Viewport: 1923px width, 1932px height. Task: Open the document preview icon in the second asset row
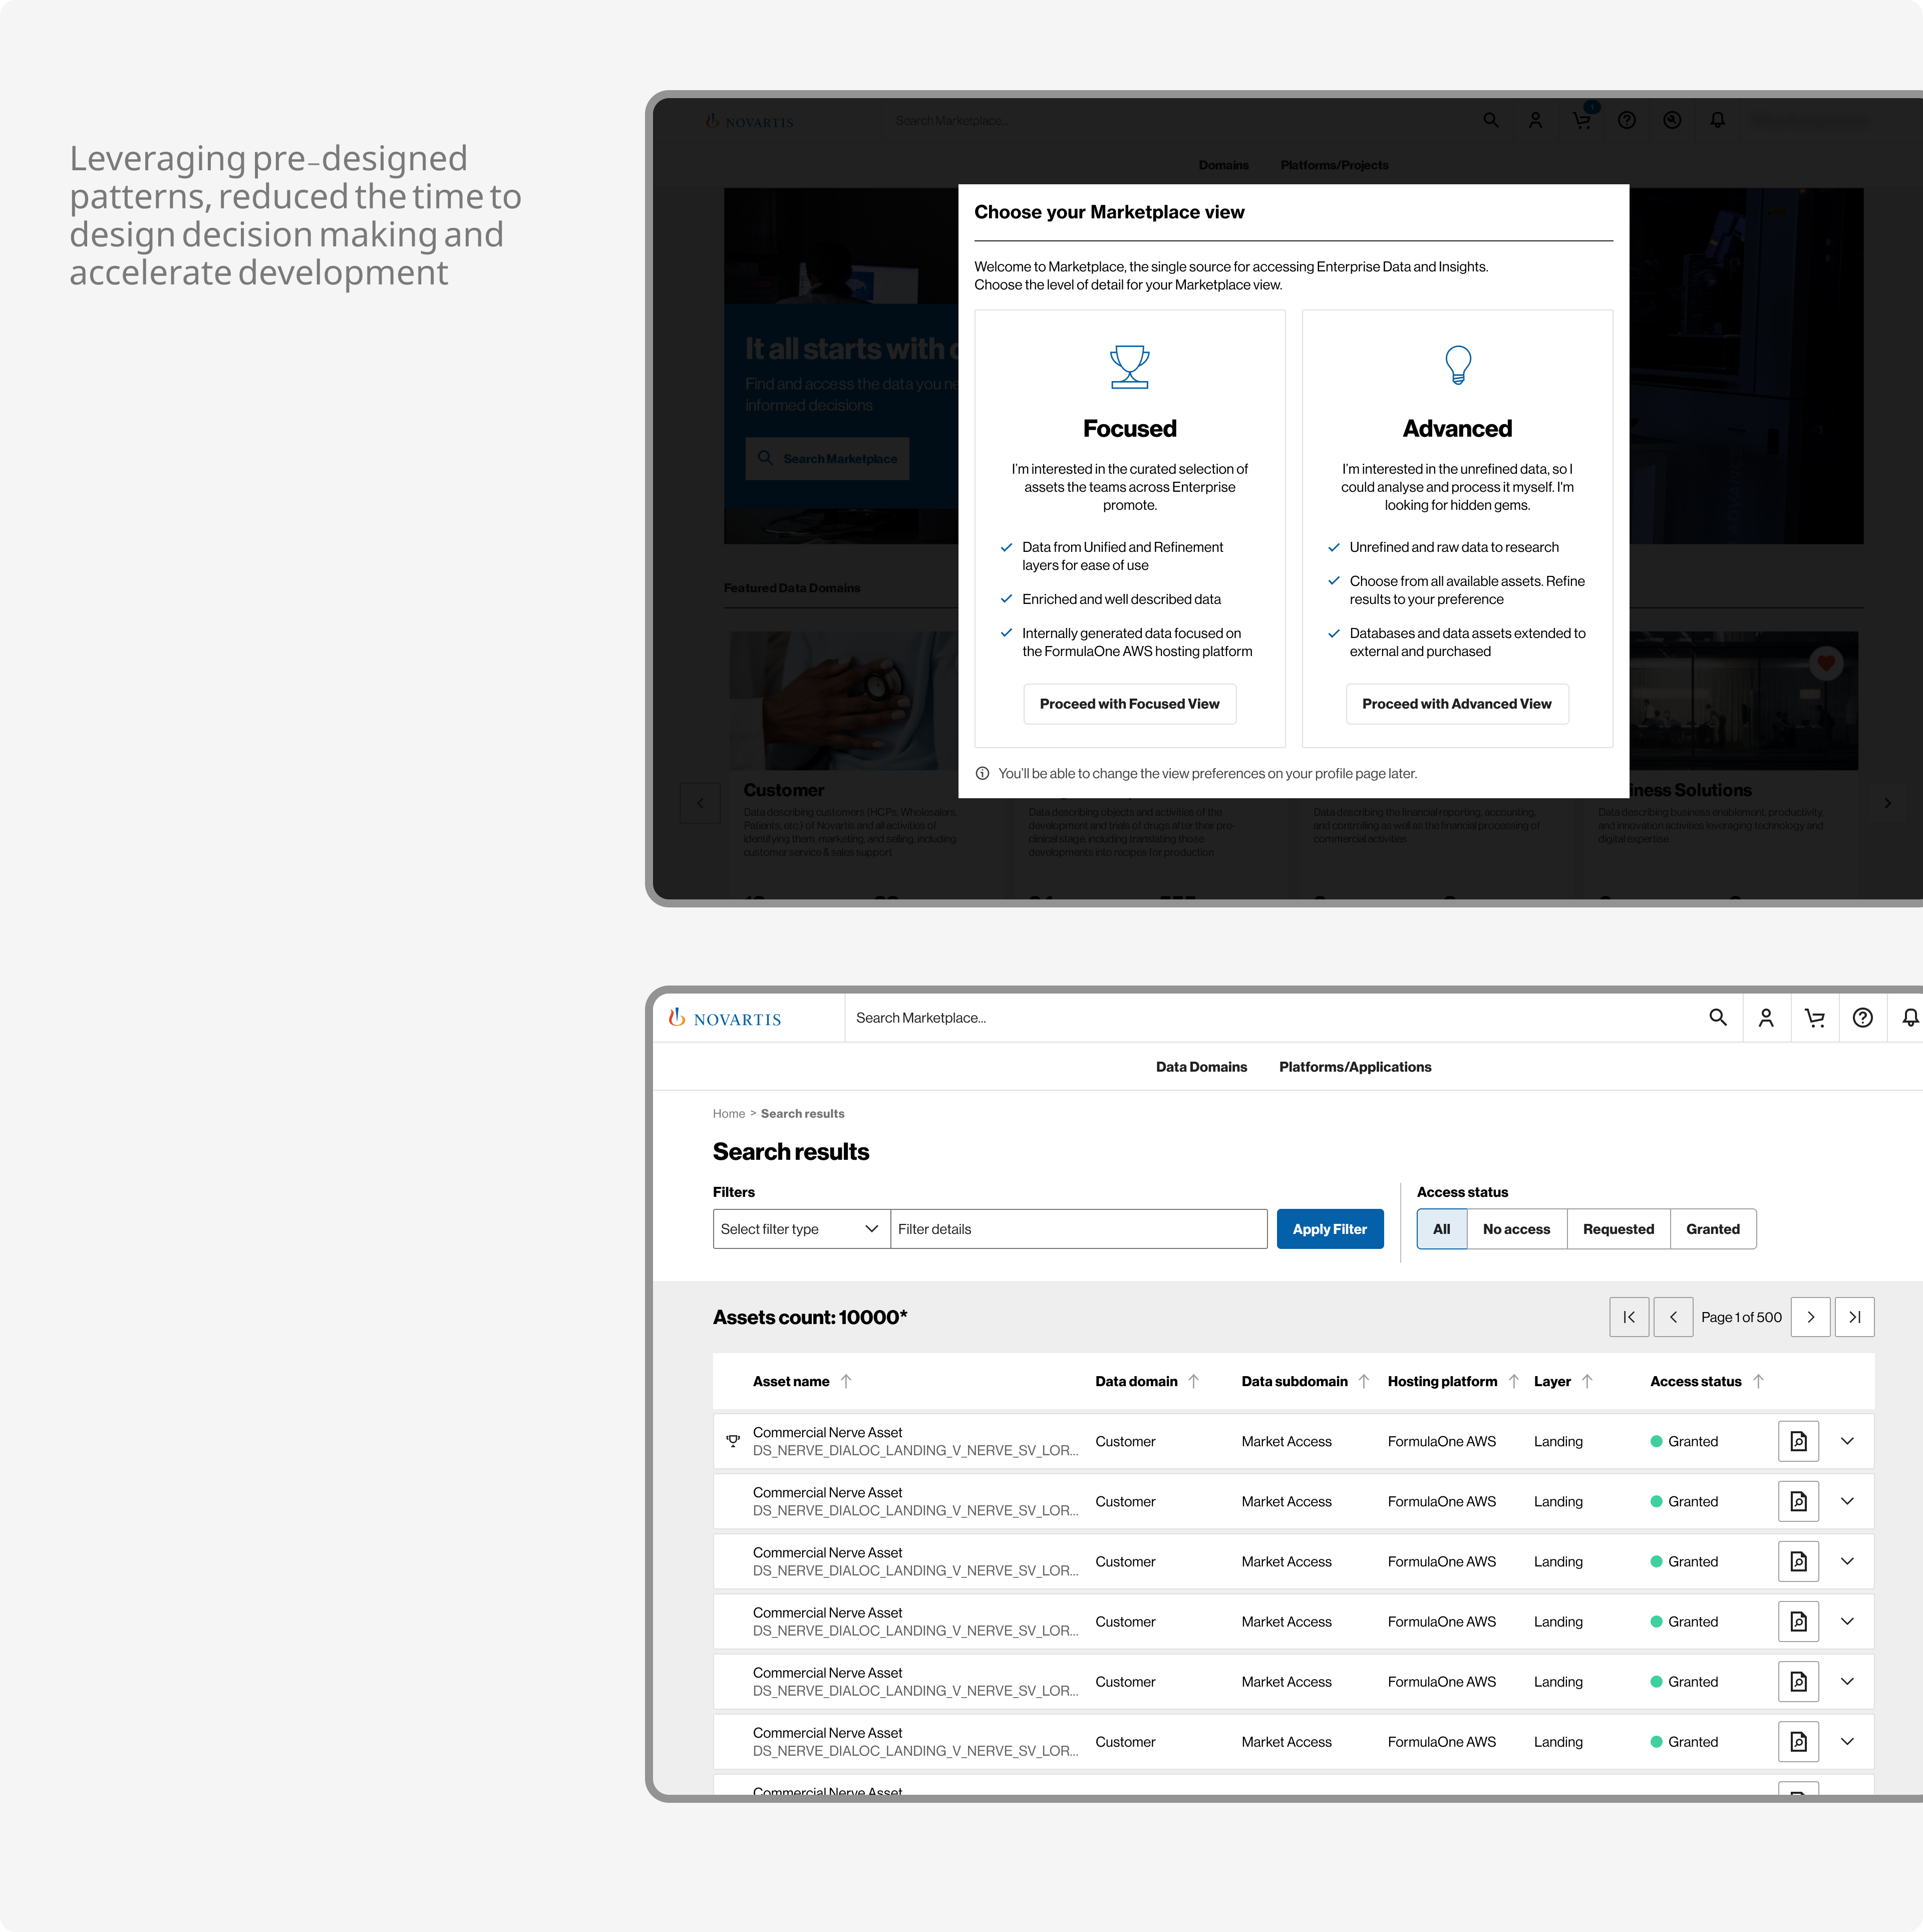pyautogui.click(x=1798, y=1501)
